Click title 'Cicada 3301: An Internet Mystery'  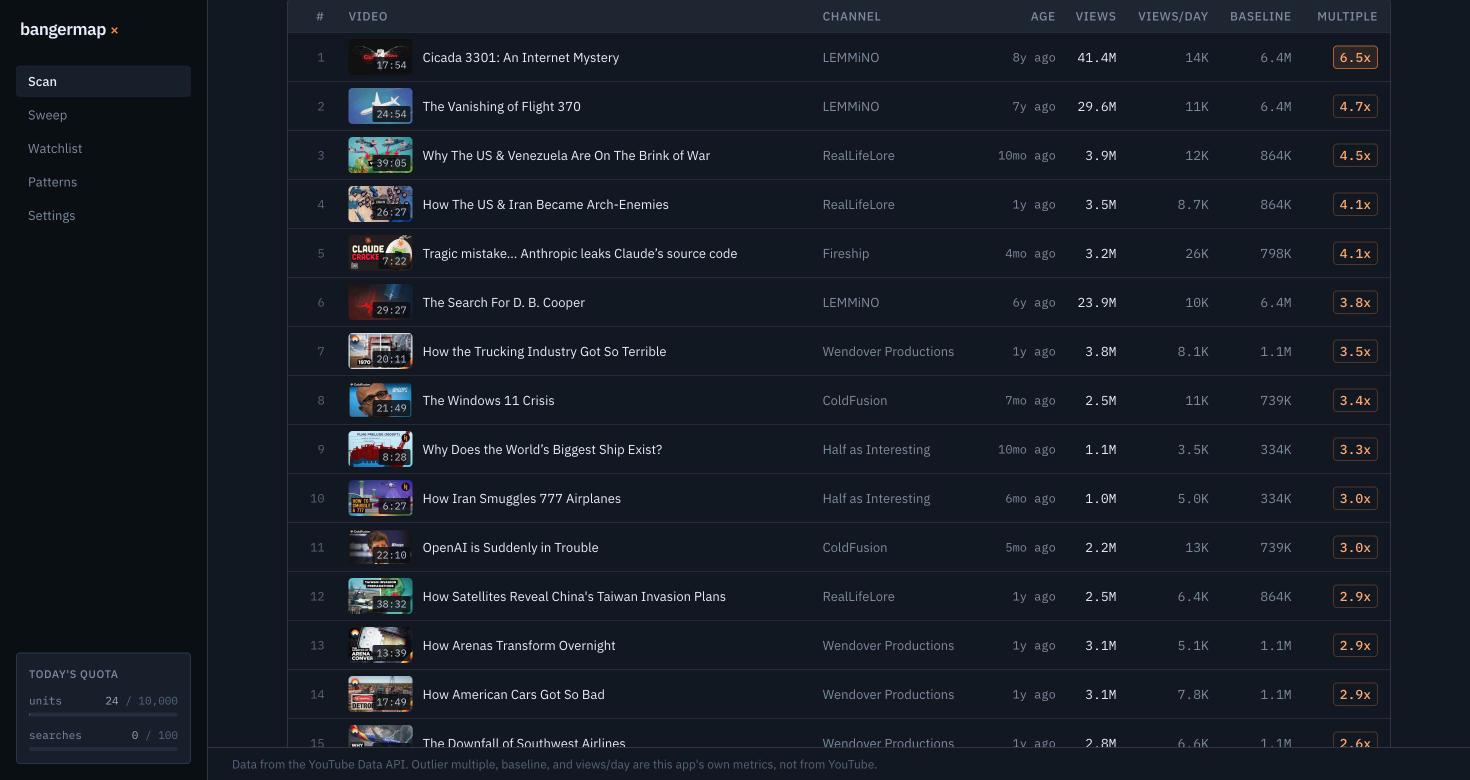tap(521, 57)
